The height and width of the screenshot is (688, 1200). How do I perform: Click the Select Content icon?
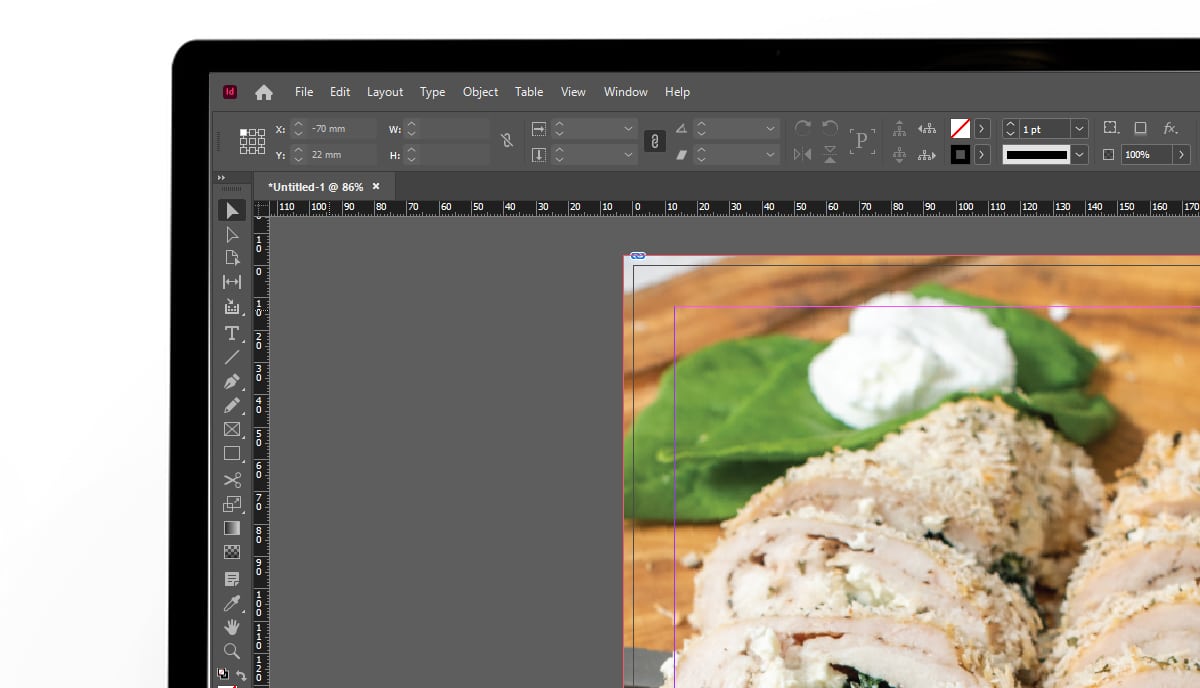(x=899, y=154)
